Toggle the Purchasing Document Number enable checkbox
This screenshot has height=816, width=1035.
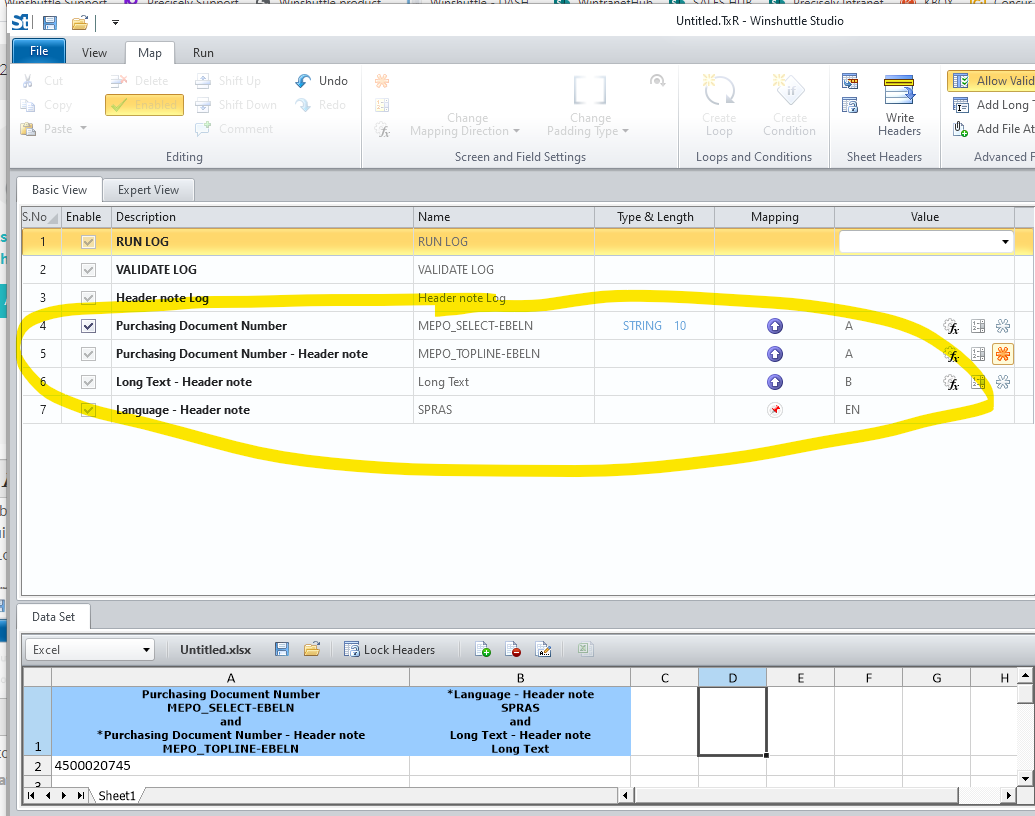(88, 326)
